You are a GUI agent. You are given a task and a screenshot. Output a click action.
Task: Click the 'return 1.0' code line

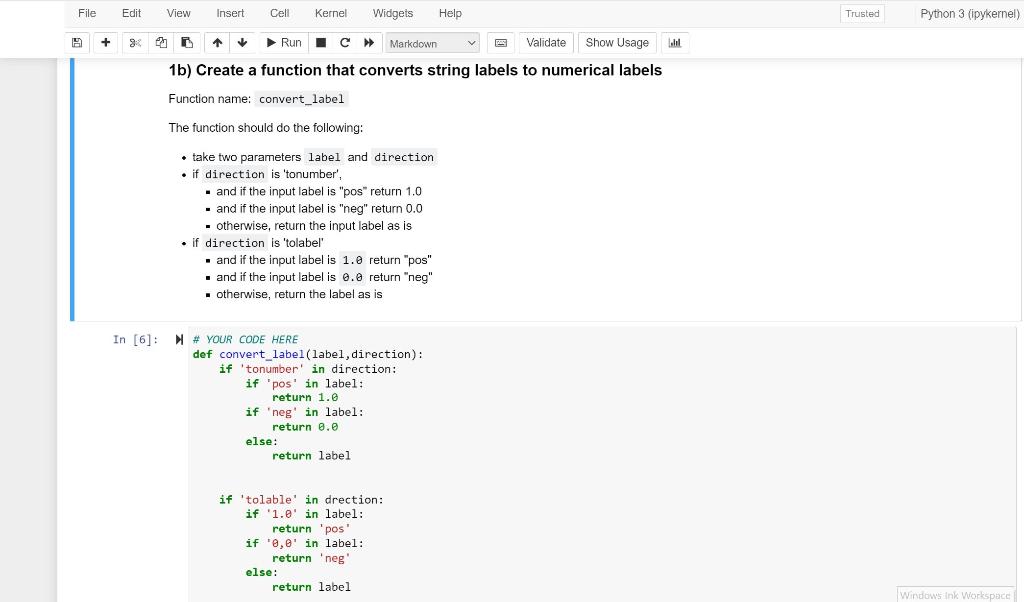point(305,398)
